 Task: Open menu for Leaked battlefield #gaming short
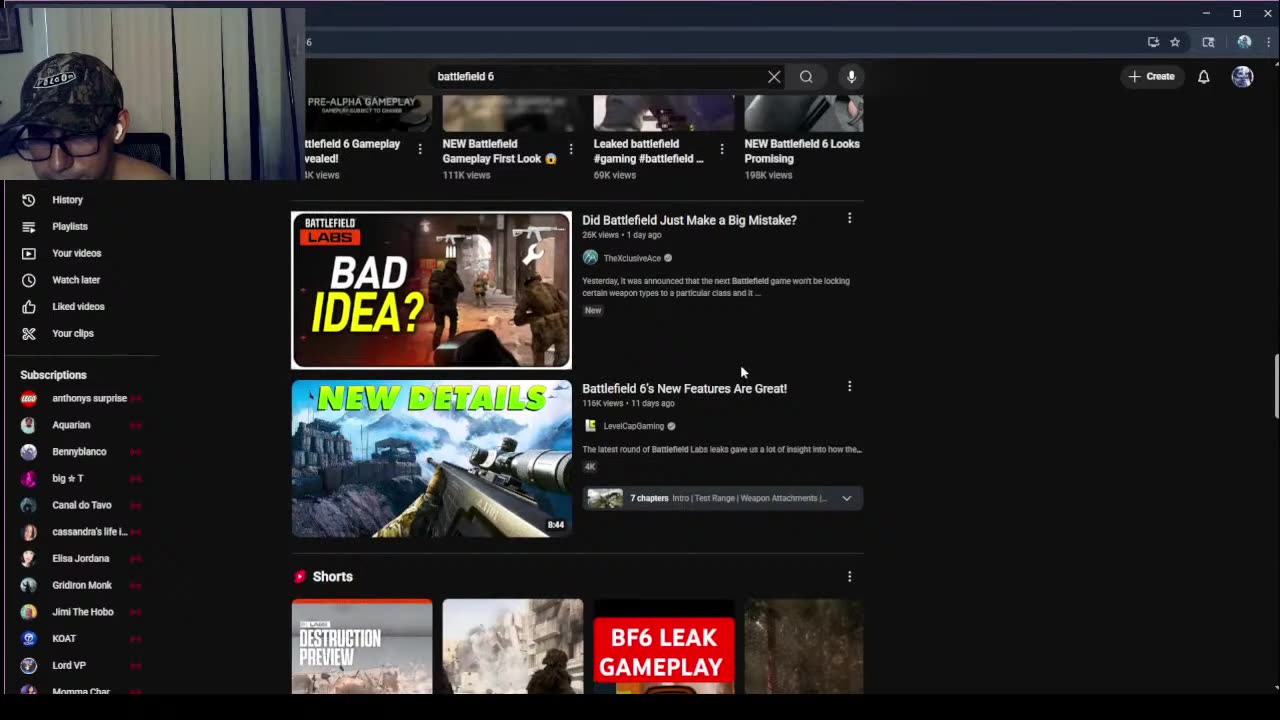click(722, 149)
